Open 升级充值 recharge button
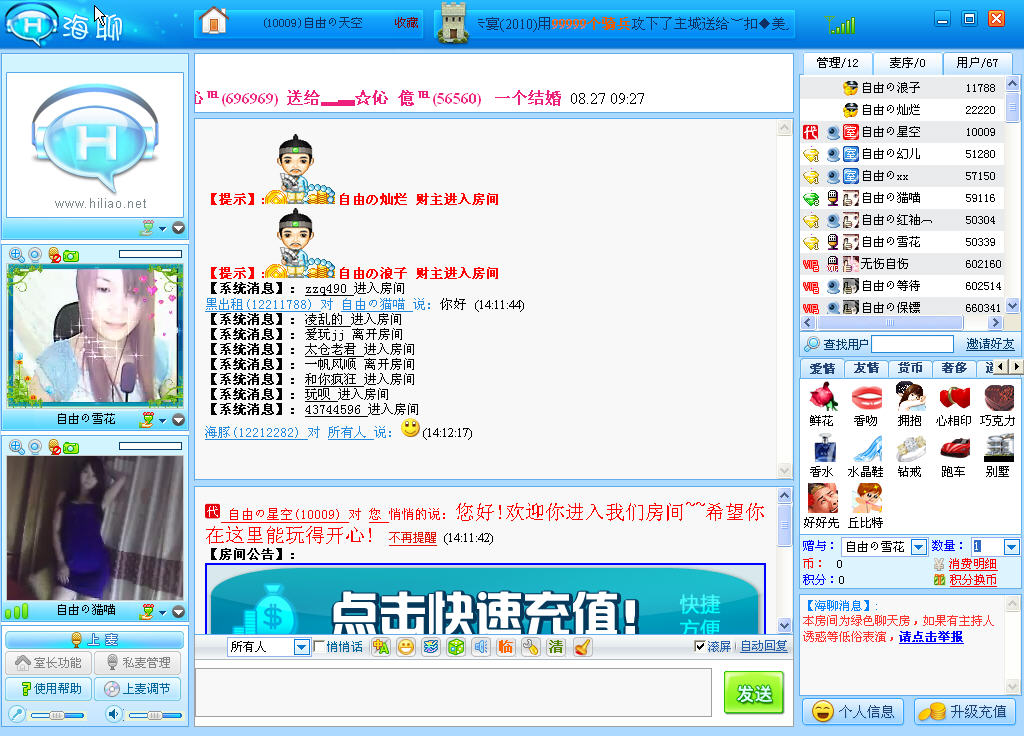 pos(965,711)
